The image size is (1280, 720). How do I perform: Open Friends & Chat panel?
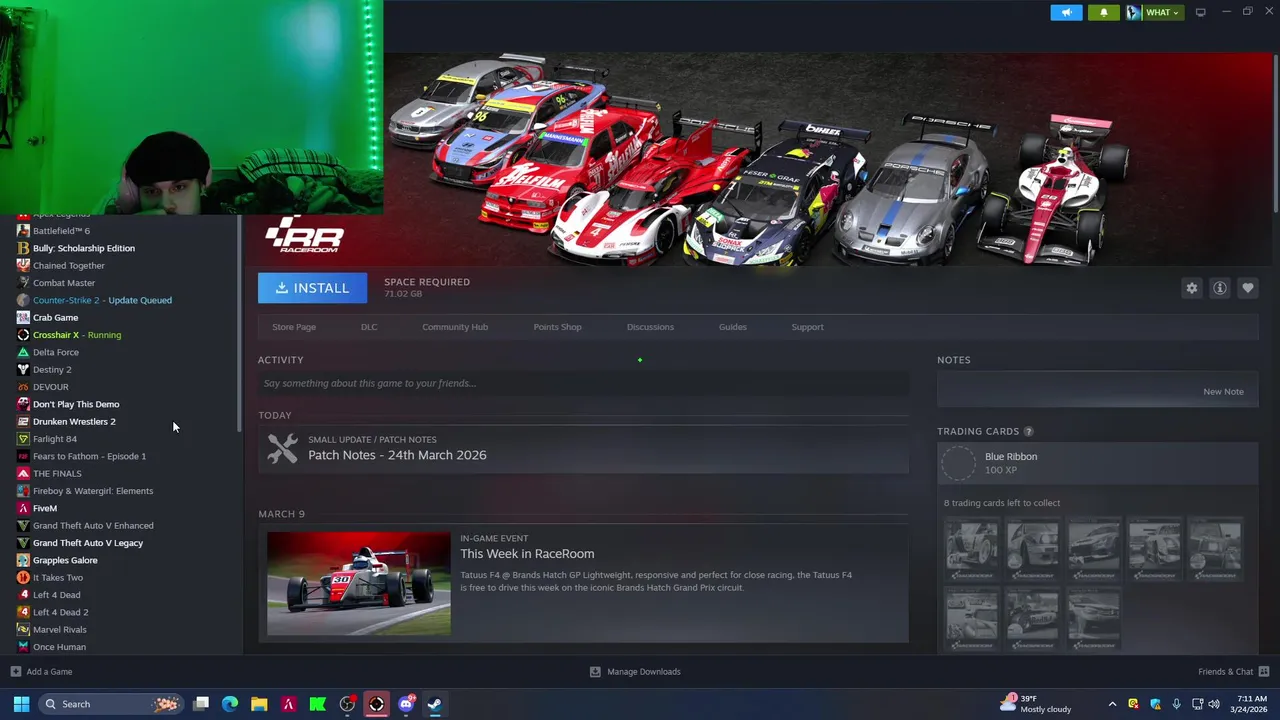1233,672
